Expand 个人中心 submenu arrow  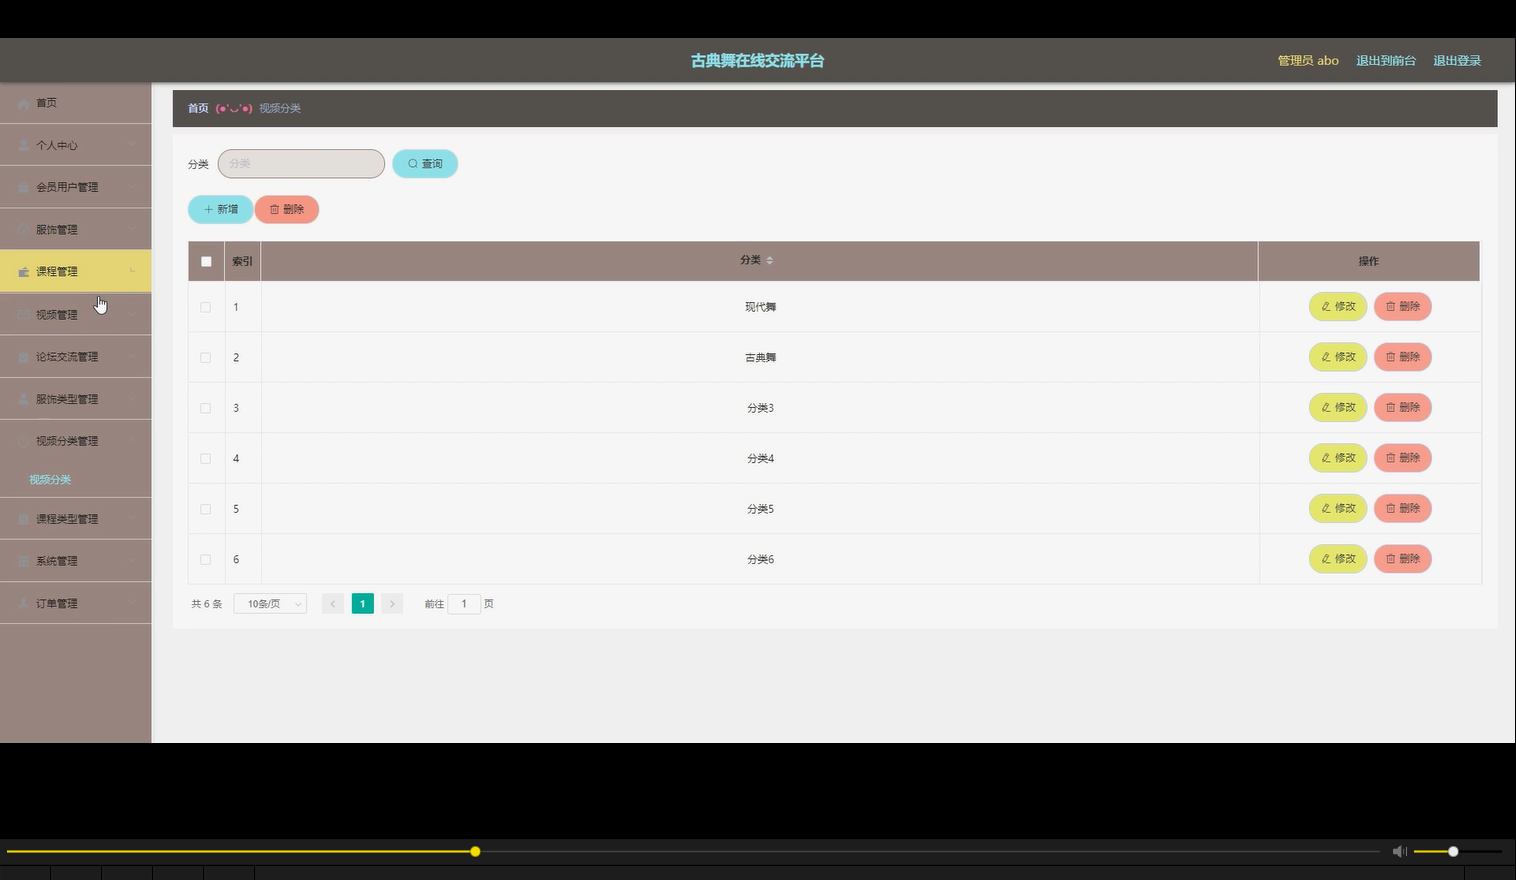132,145
